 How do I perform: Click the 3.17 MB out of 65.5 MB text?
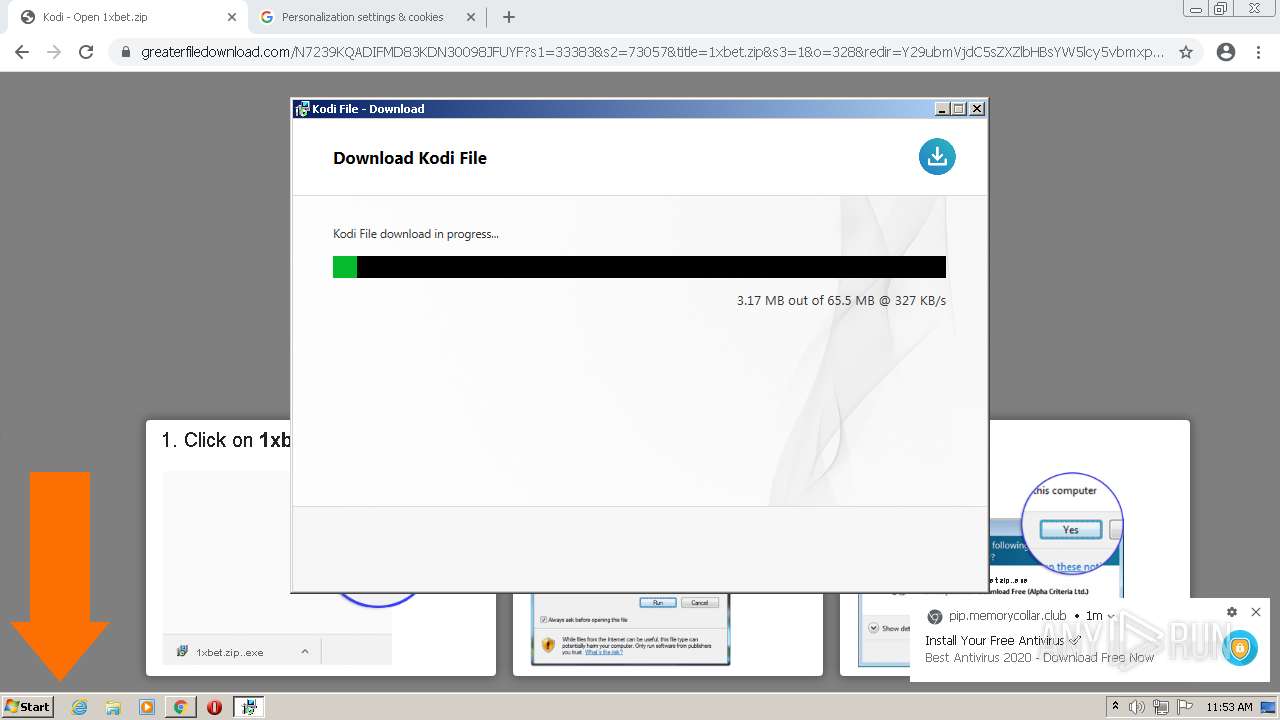point(841,300)
